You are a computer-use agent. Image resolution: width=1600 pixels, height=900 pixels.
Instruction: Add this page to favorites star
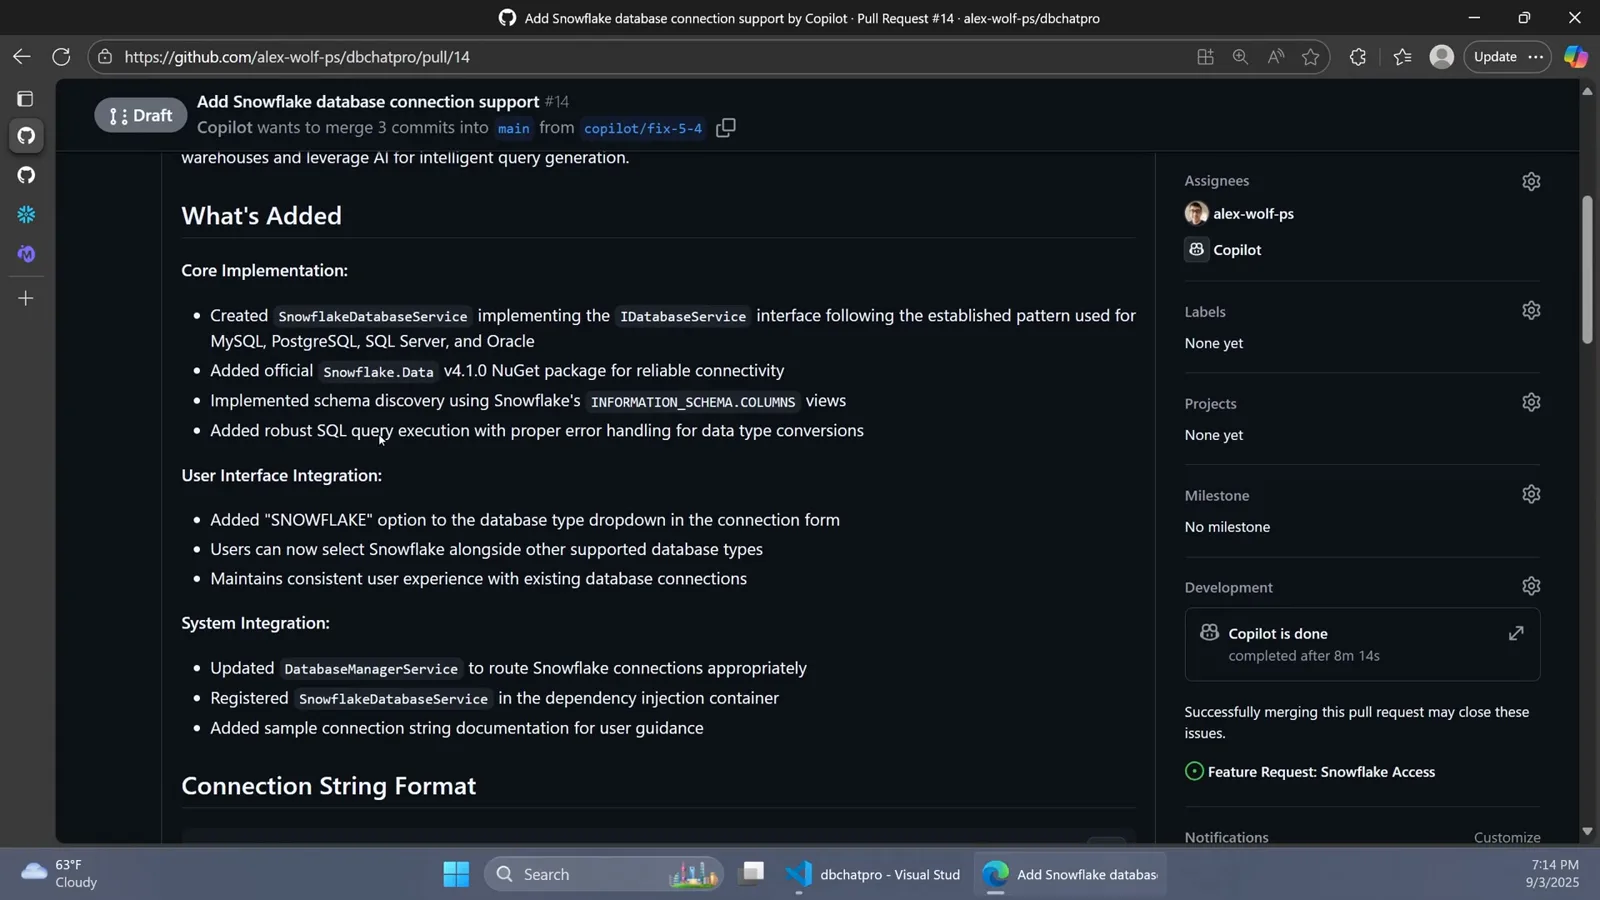(x=1310, y=57)
